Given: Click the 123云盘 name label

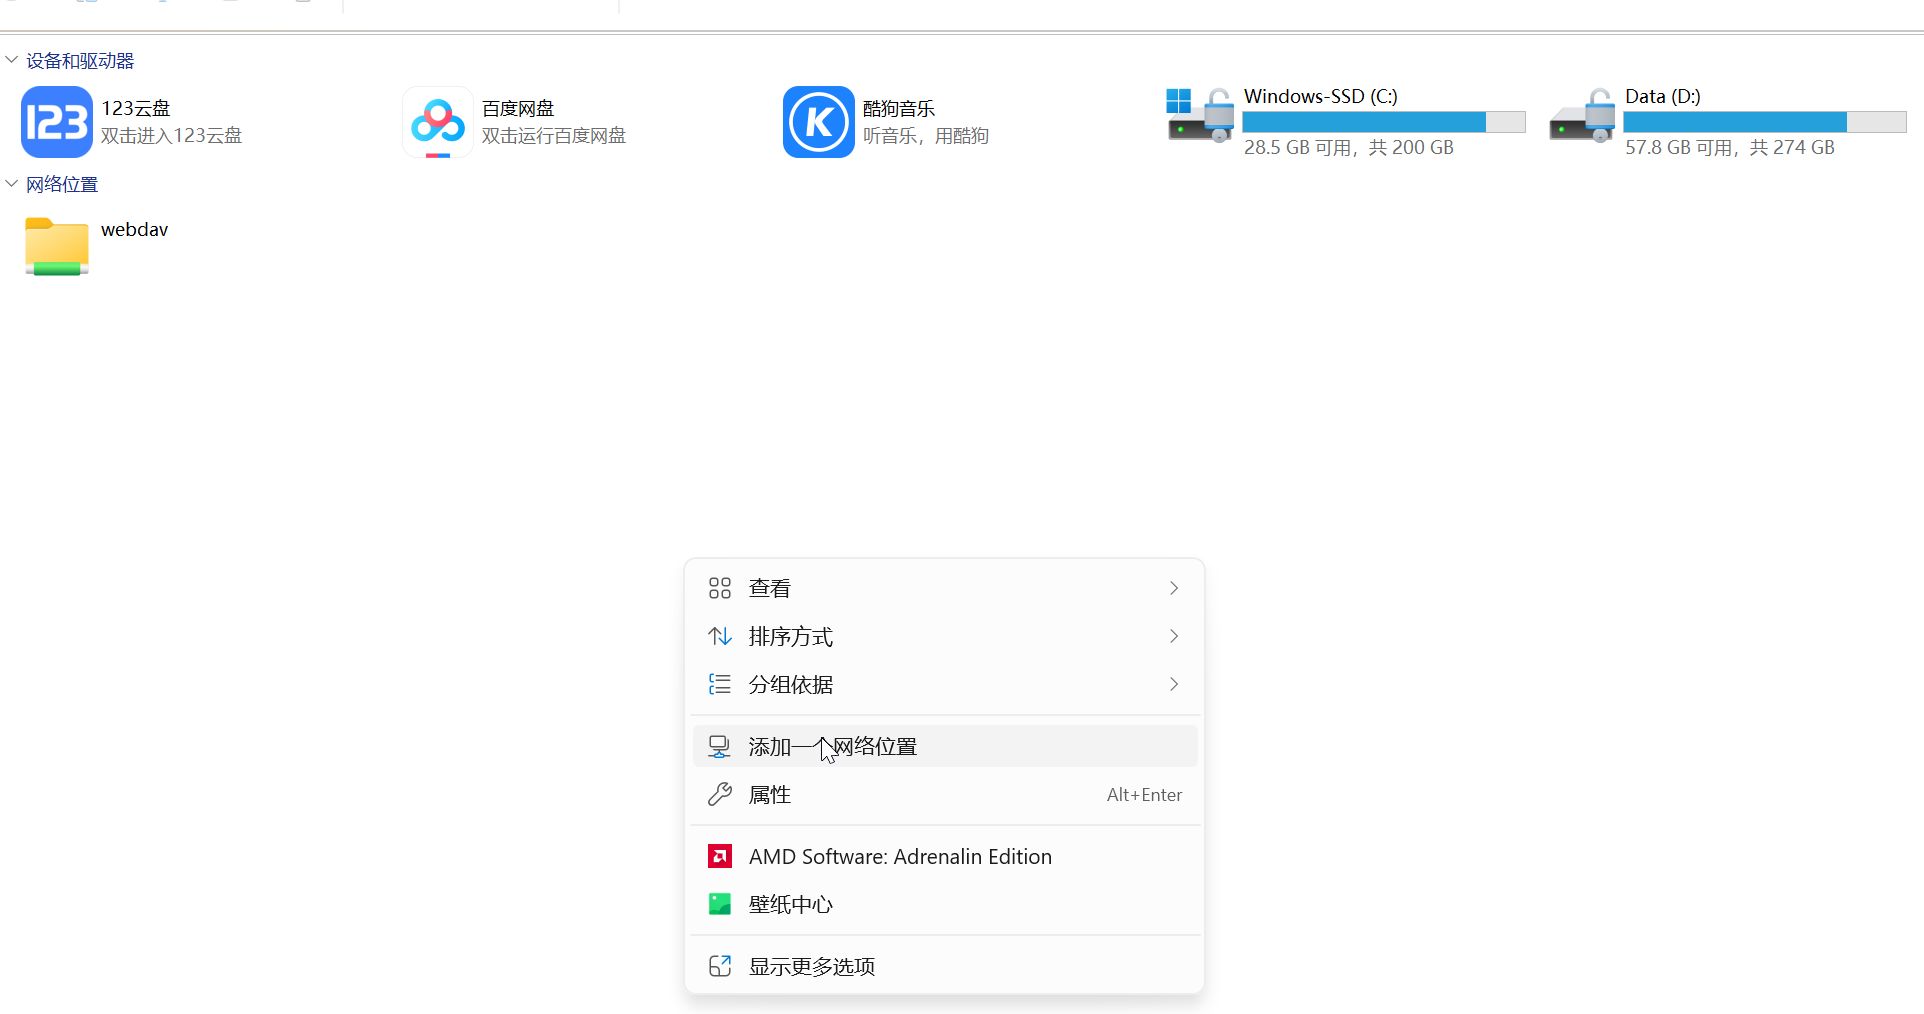Looking at the screenshot, I should 136,108.
